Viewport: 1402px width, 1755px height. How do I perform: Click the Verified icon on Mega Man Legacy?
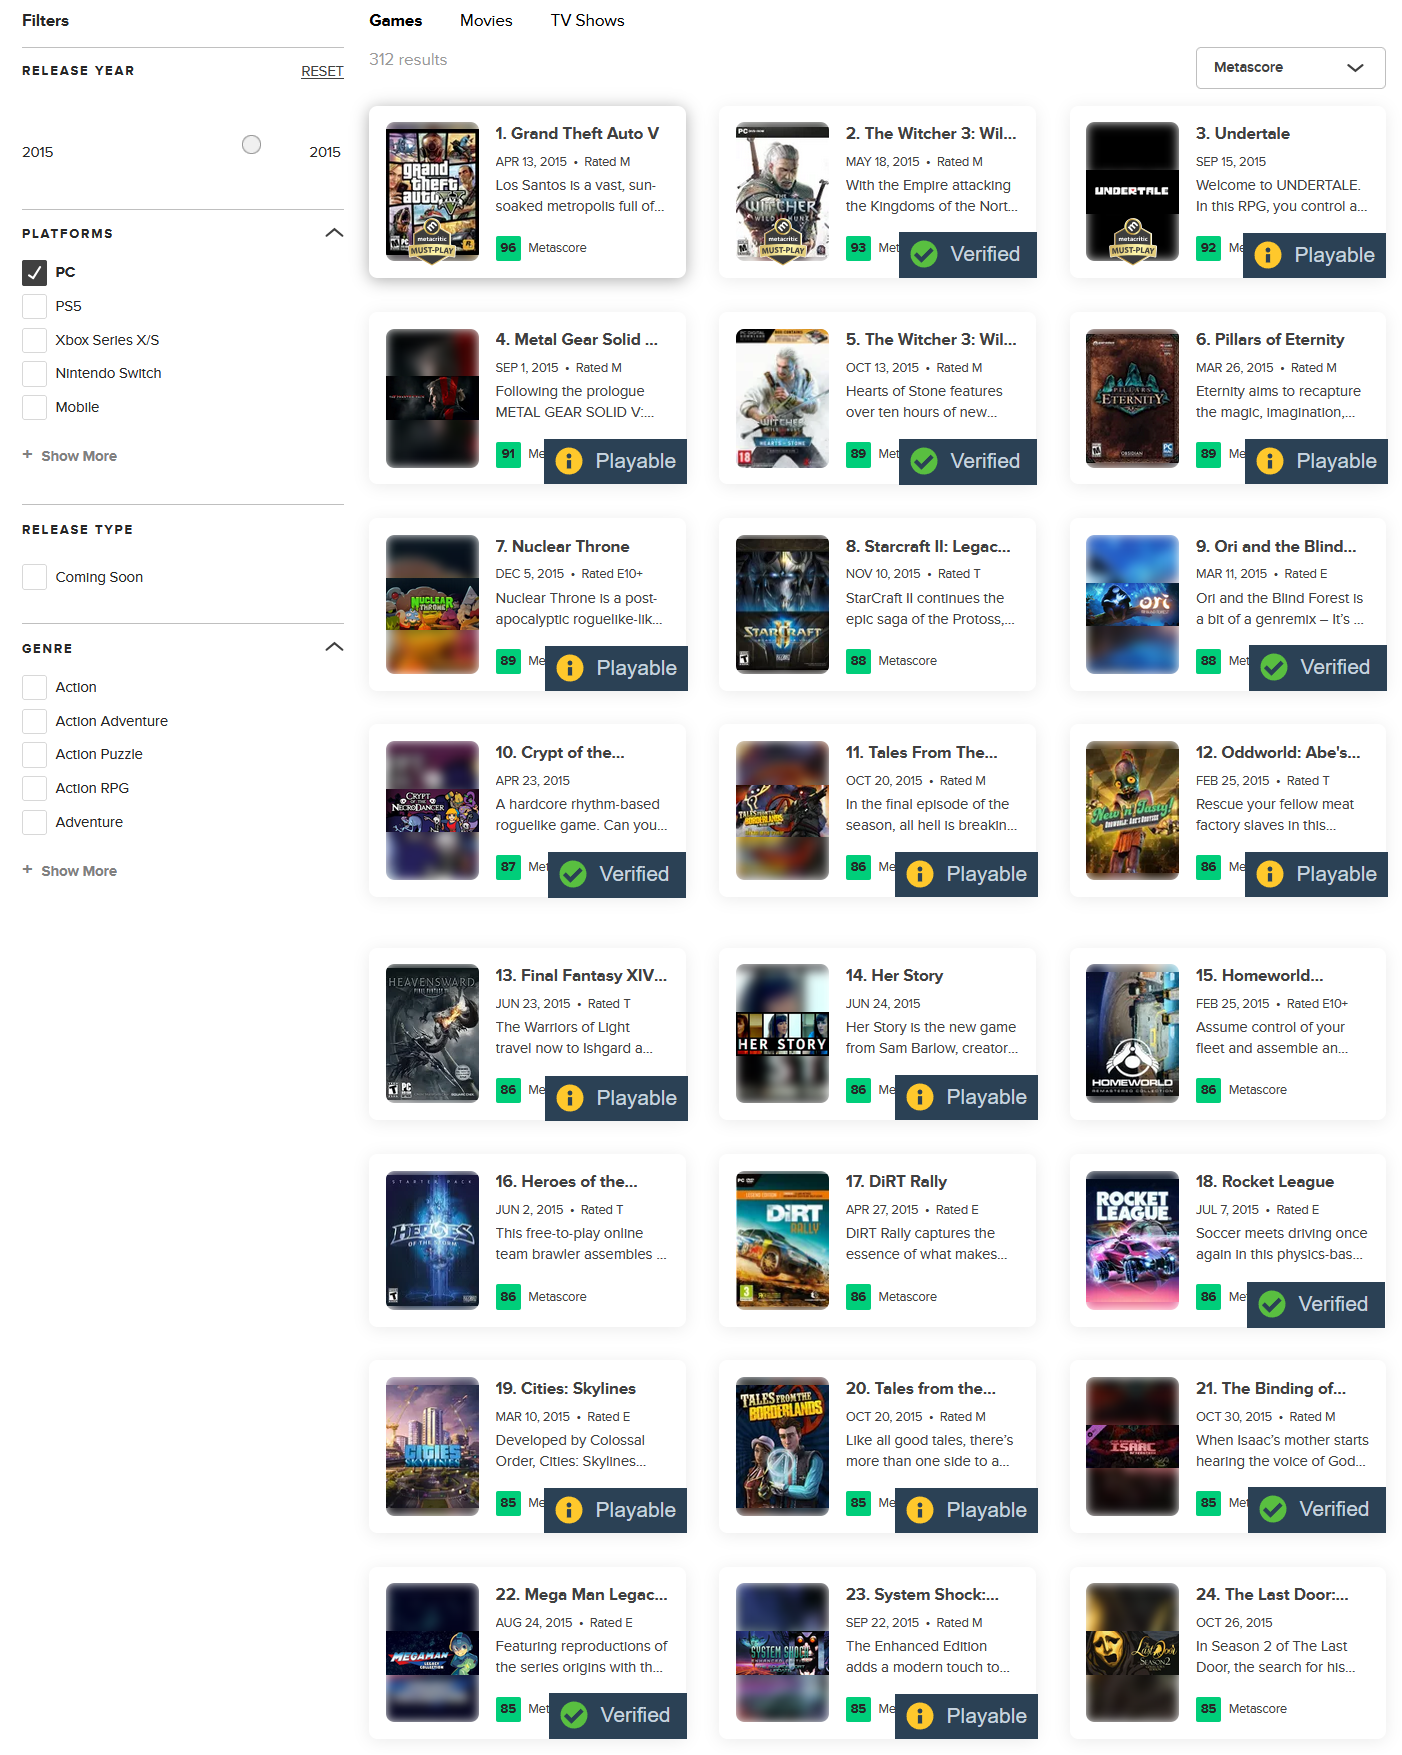574,1715
